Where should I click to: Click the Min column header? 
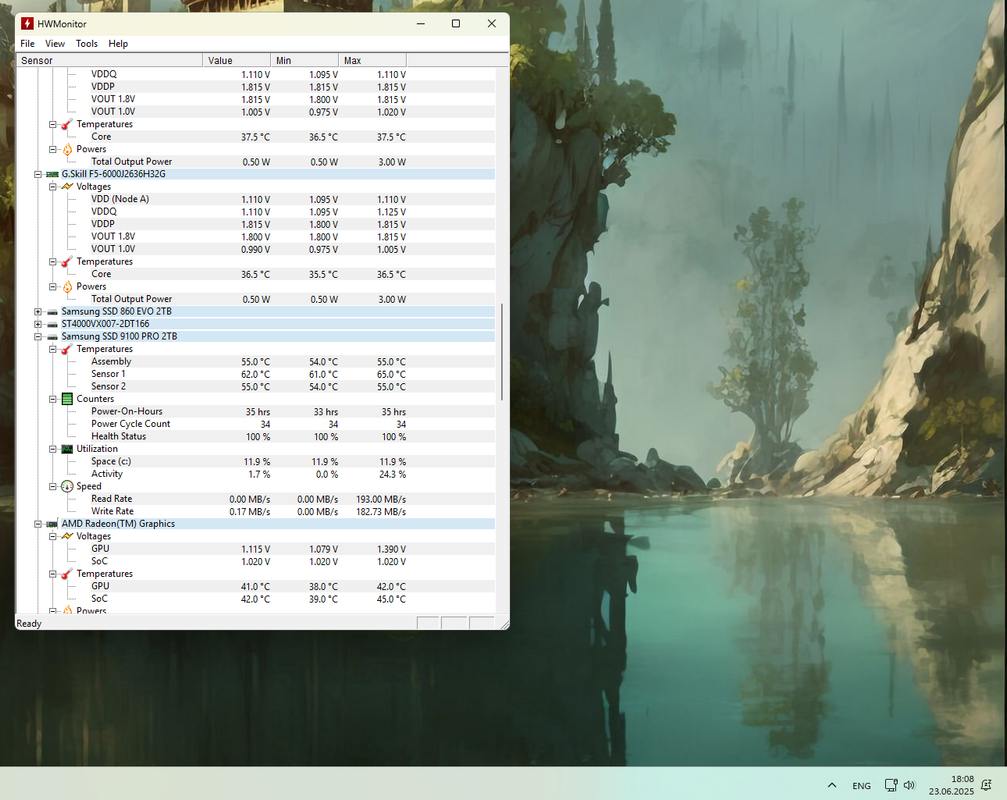click(x=304, y=60)
